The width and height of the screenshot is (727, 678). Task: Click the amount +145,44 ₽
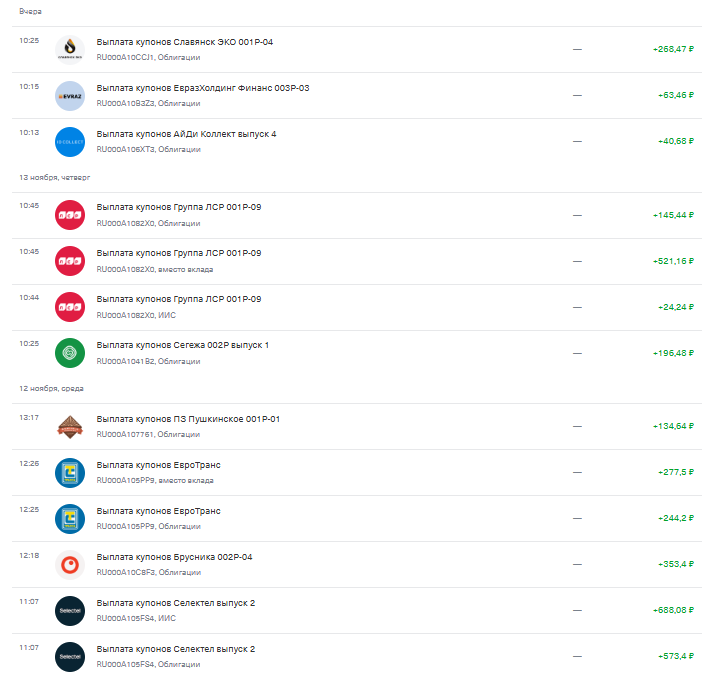tap(673, 215)
